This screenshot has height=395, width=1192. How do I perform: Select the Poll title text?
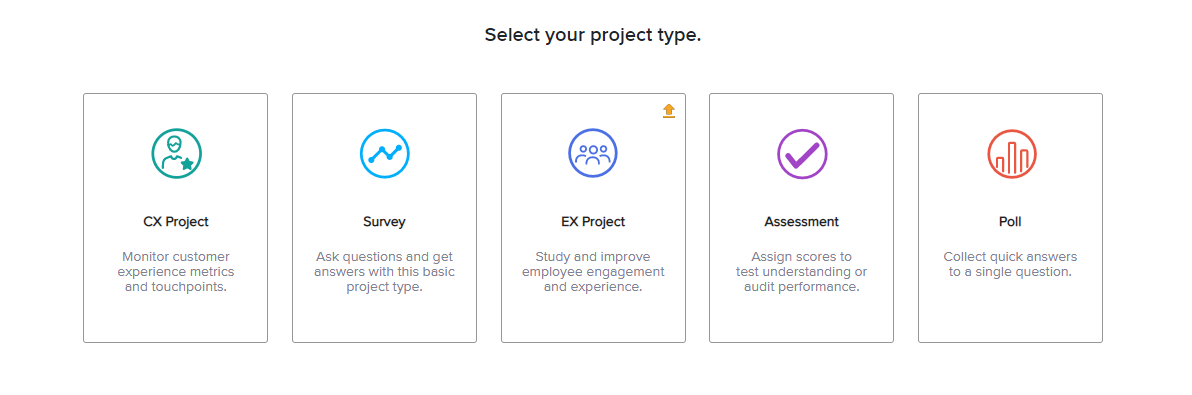pyautogui.click(x=1010, y=222)
